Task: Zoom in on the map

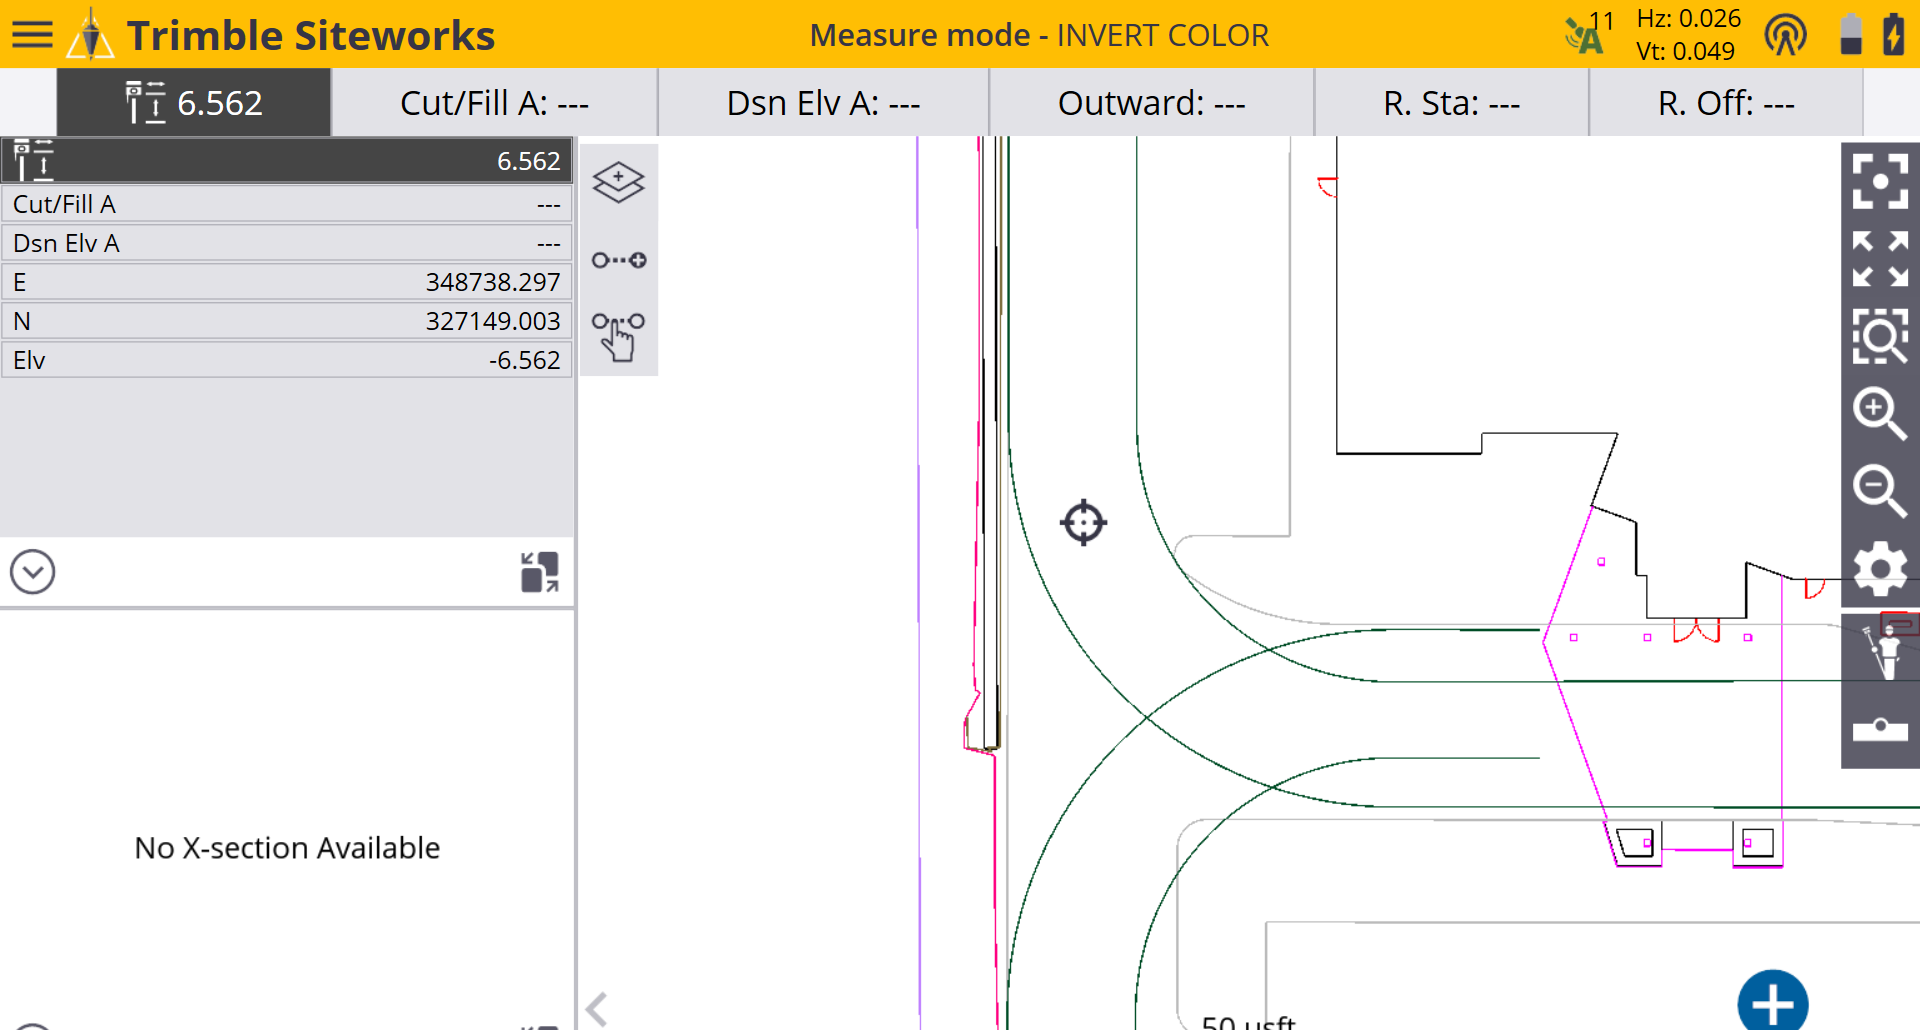Action: (x=1880, y=413)
